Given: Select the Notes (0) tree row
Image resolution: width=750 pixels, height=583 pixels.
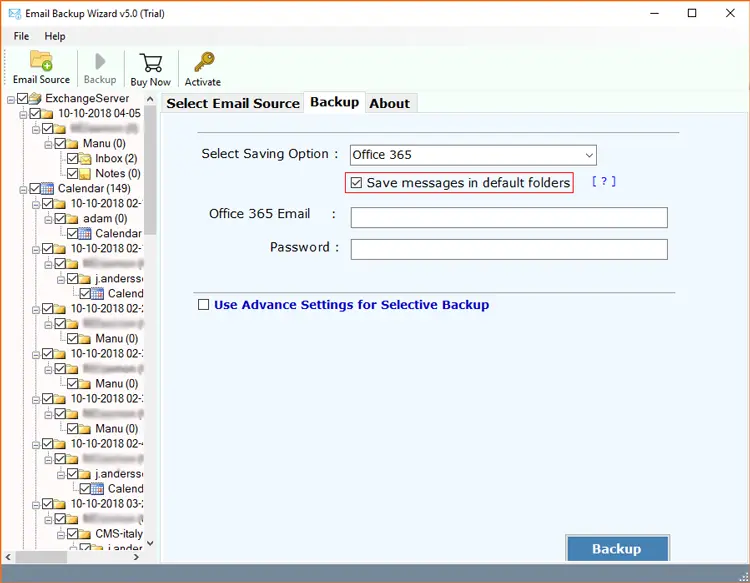Looking at the screenshot, I should 118,173.
